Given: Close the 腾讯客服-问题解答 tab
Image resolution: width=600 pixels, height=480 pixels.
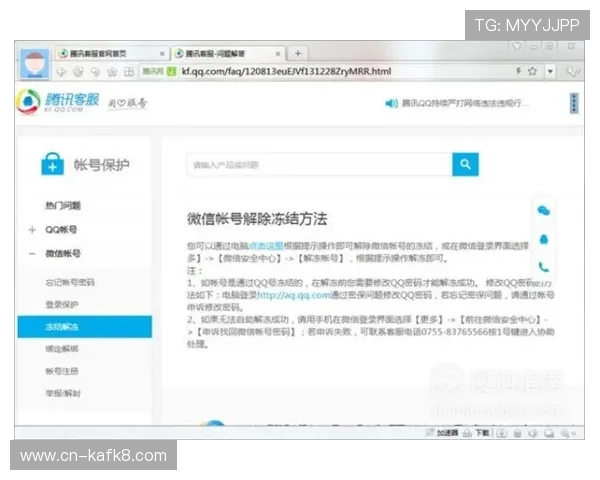Looking at the screenshot, I should click(278, 54).
